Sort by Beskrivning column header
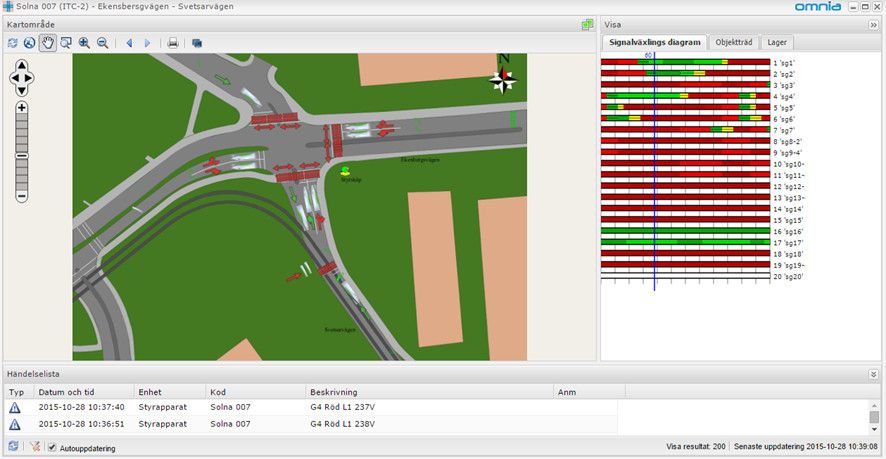 [429, 392]
